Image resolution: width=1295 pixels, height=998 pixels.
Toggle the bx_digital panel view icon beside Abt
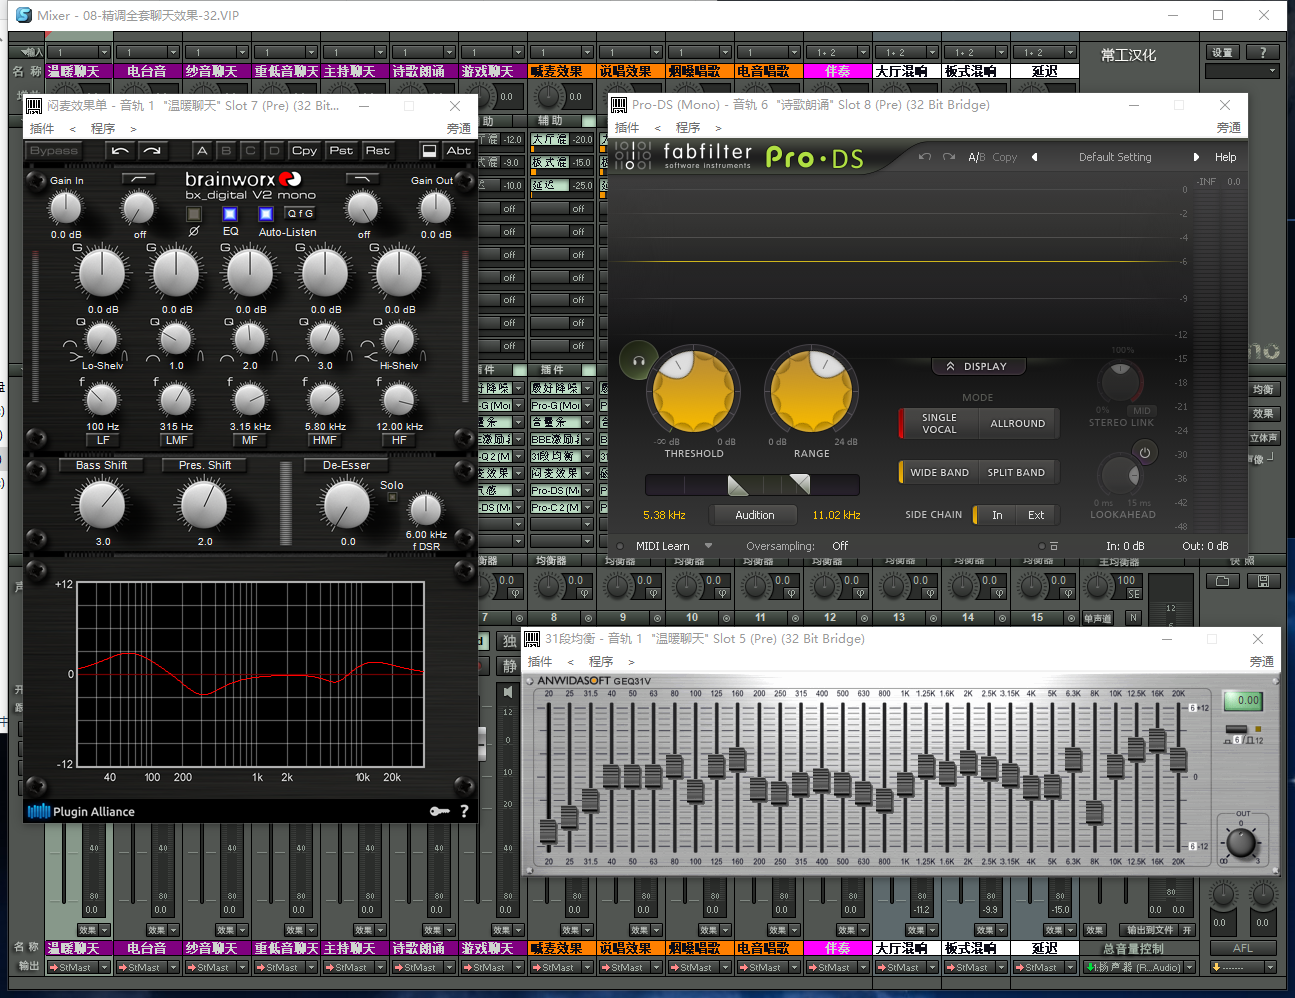pyautogui.click(x=429, y=150)
